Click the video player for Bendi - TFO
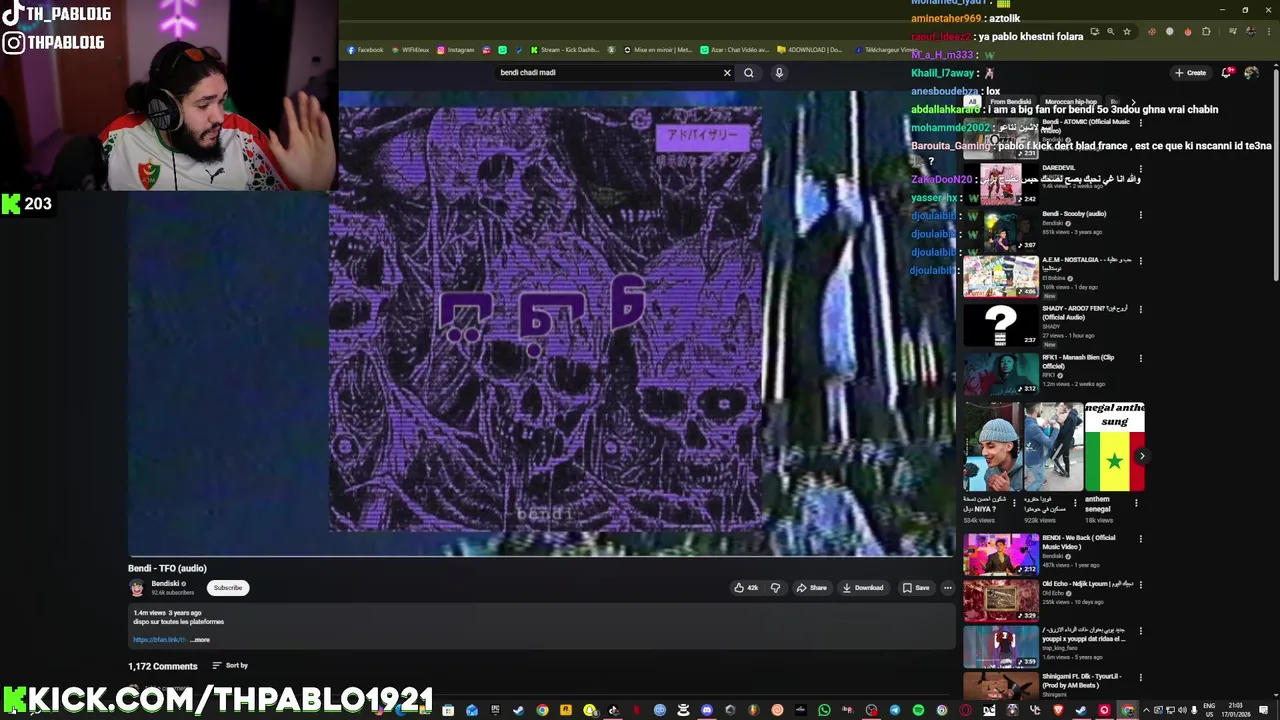Viewport: 1280px width, 720px height. (x=541, y=322)
